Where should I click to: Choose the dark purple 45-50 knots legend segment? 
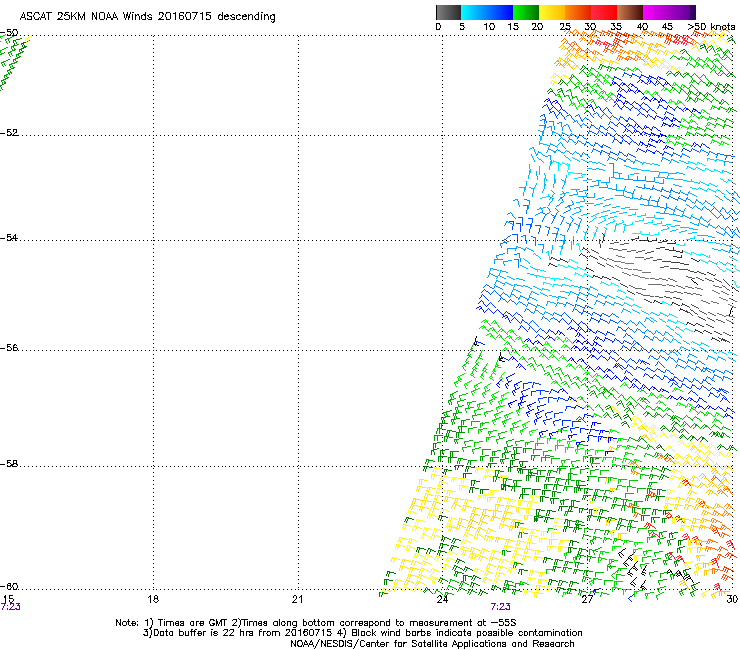tap(682, 12)
